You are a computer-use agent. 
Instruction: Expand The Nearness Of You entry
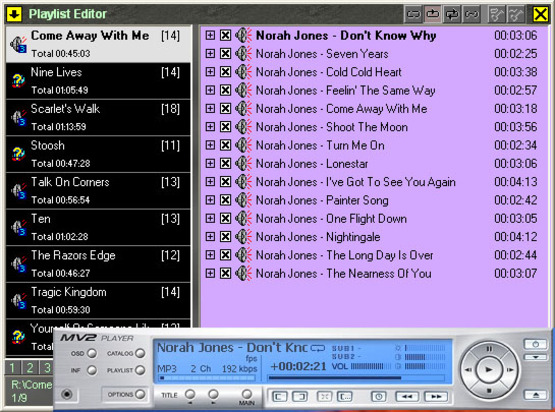coord(210,273)
